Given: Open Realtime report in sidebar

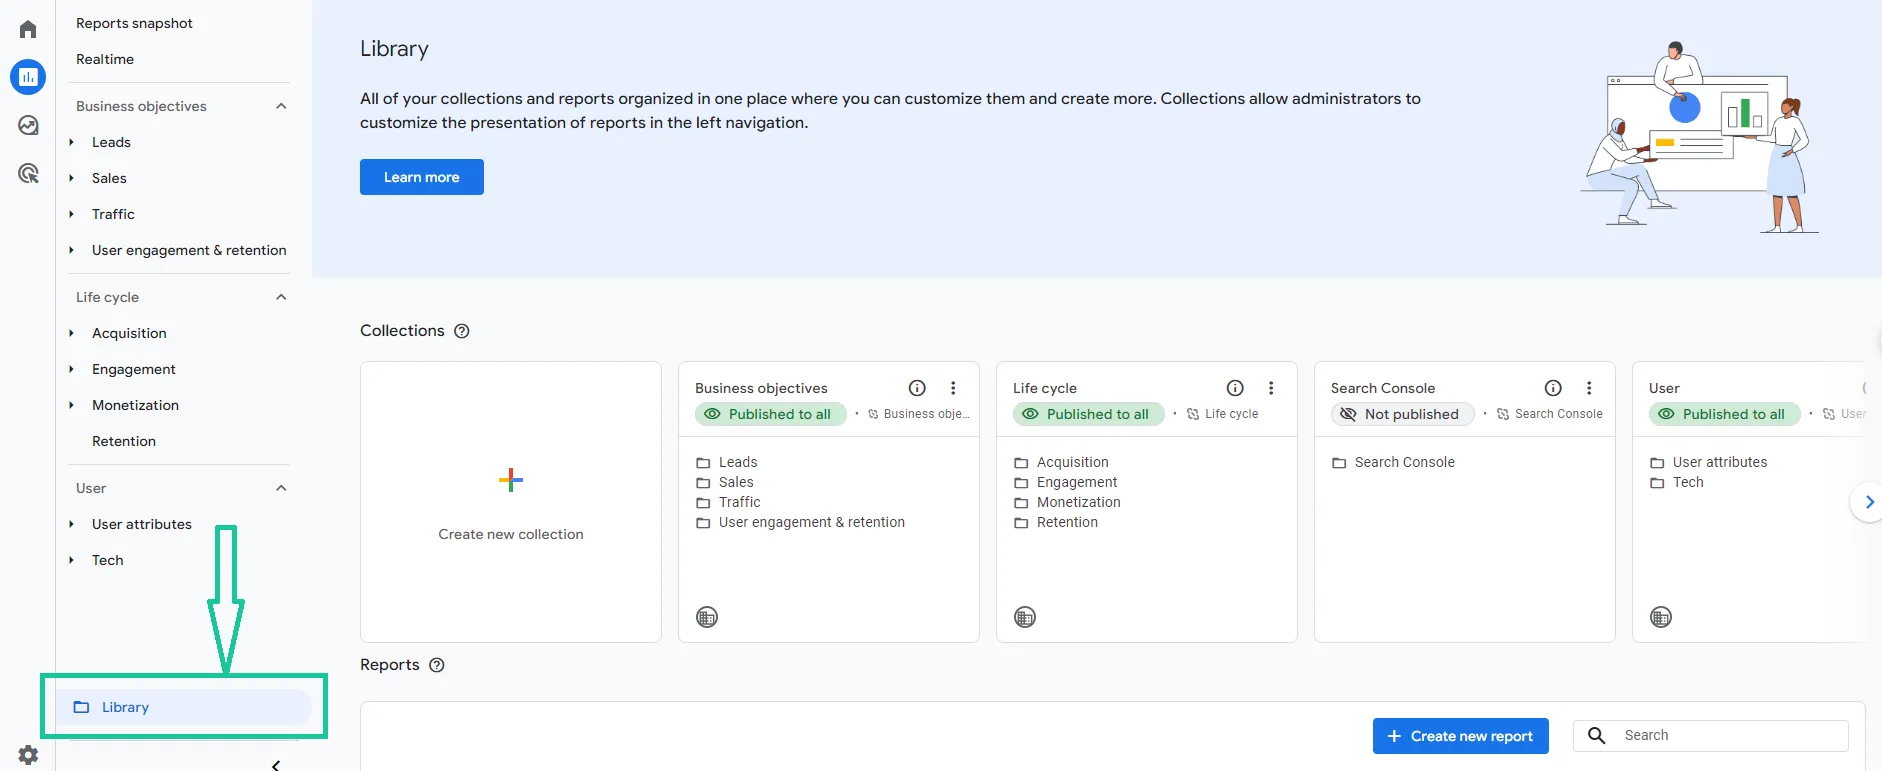Looking at the screenshot, I should (x=105, y=59).
